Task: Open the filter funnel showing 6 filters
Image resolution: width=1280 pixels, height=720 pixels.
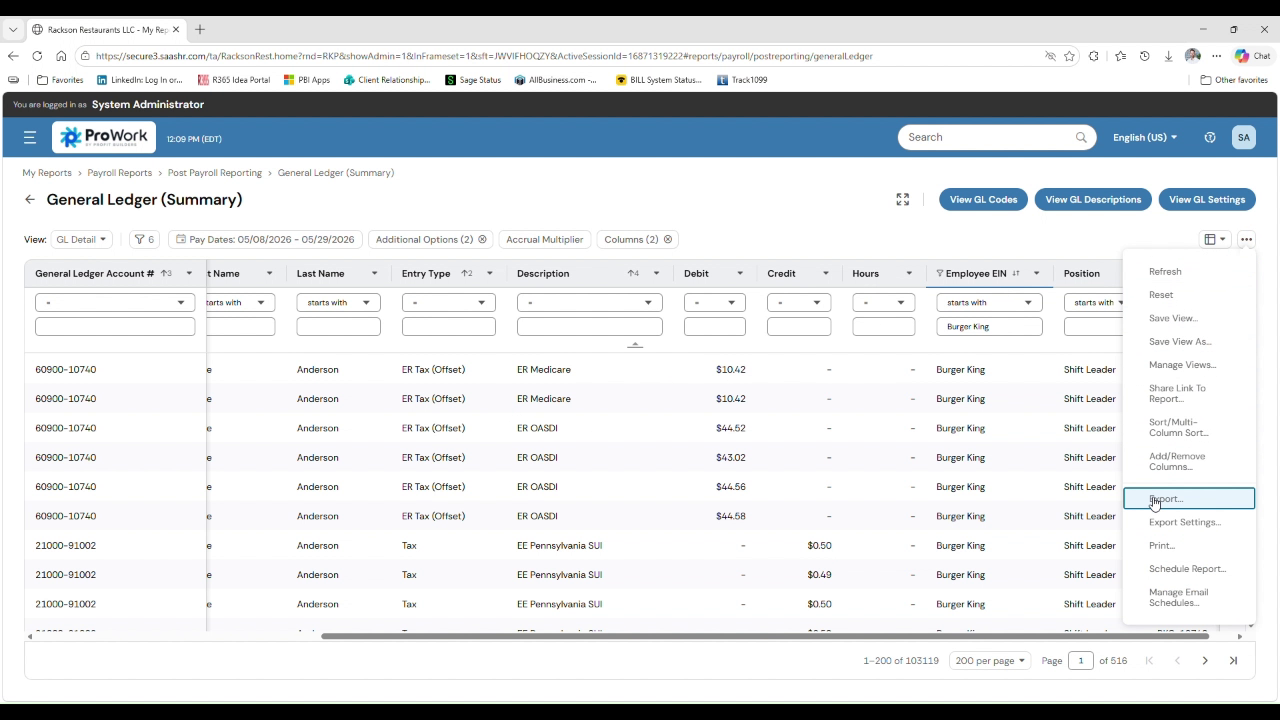Action: click(145, 239)
